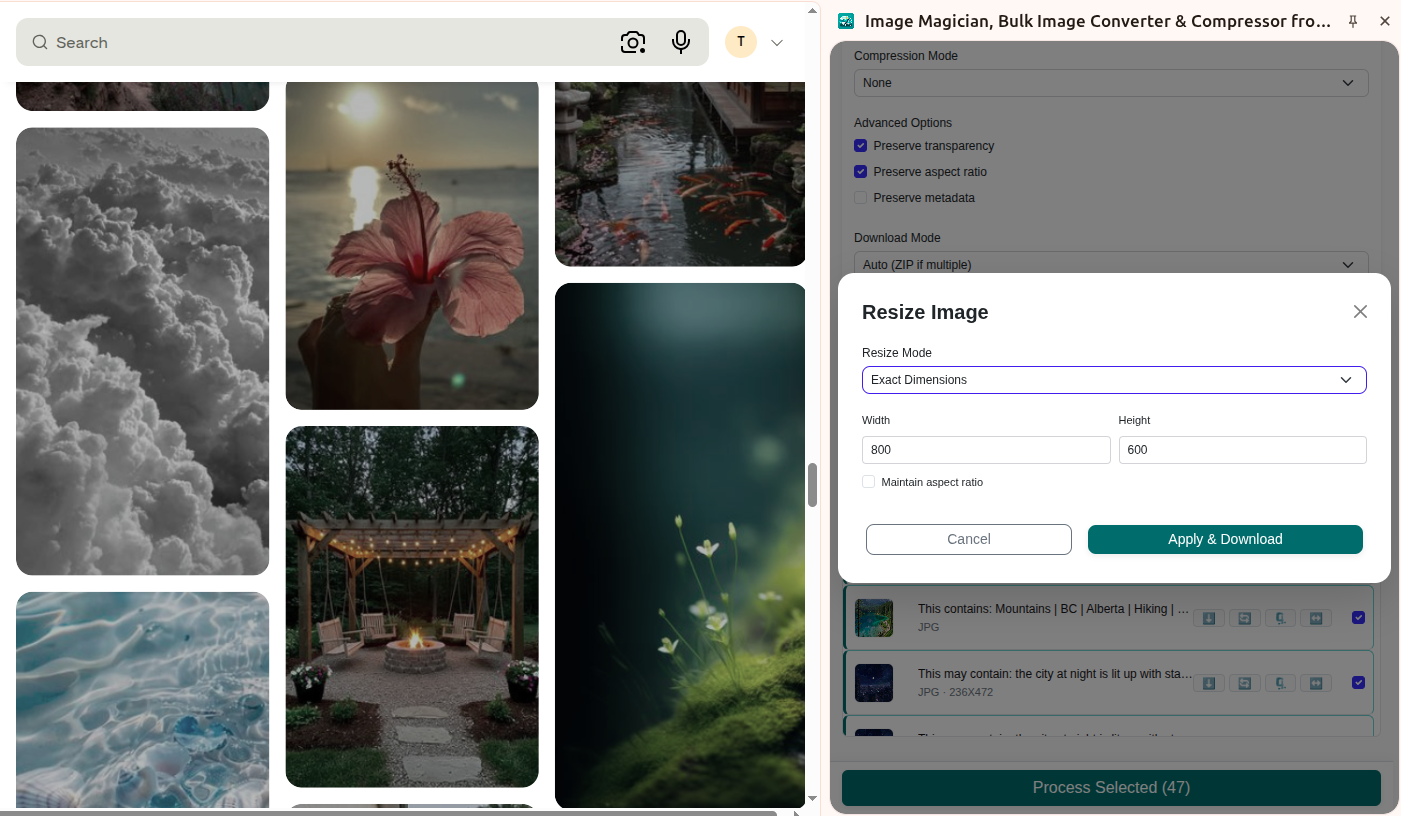
Task: Pin the Image Magician side panel
Action: [1353, 21]
